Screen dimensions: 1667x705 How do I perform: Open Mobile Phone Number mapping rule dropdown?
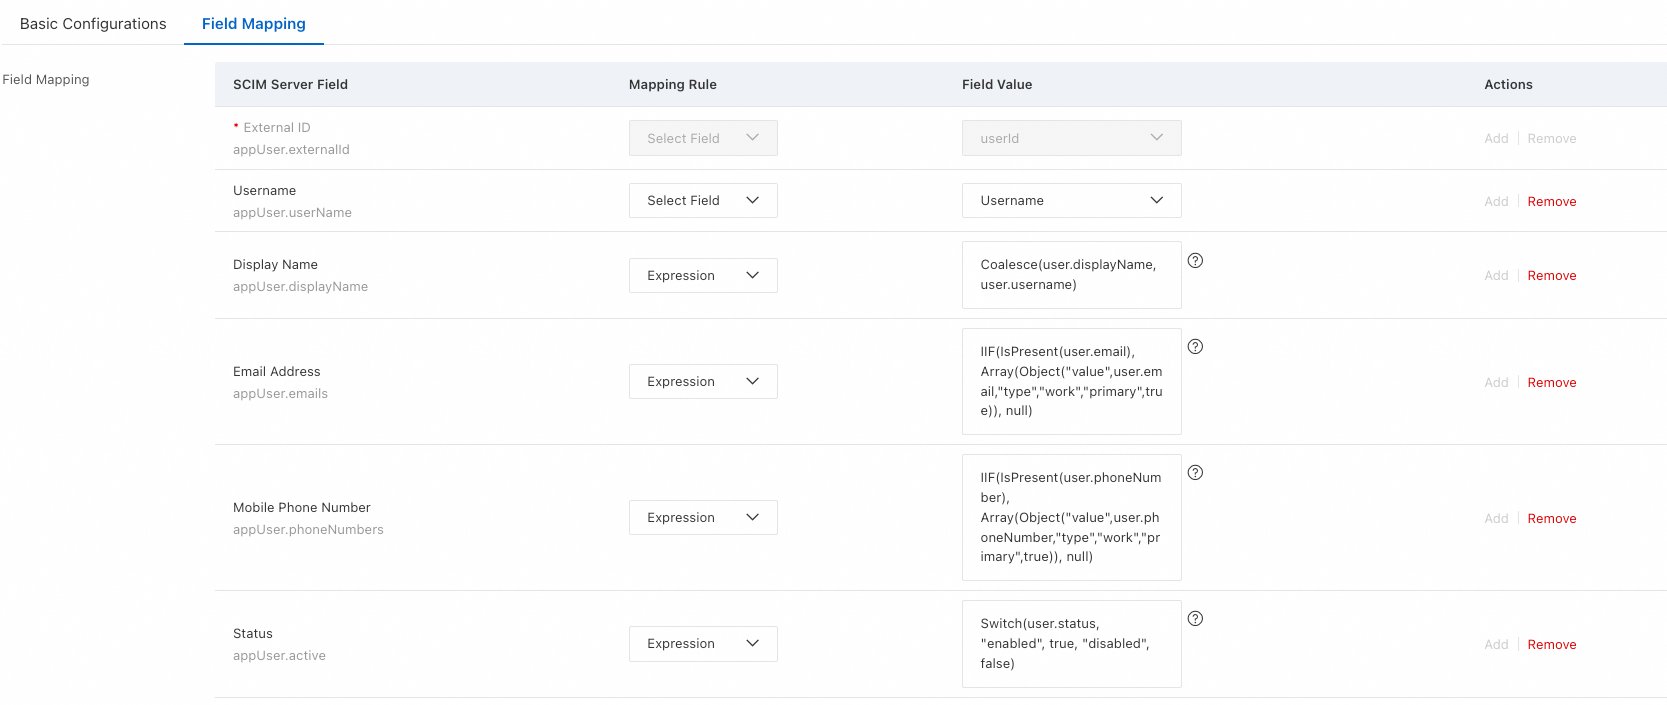coord(702,518)
